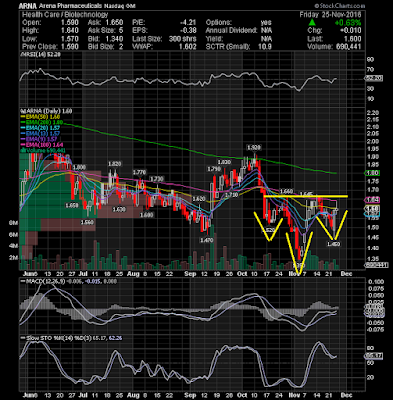The height and width of the screenshot is (400, 393).
Task: Click the 2.20 price axis label
Action: [373, 112]
